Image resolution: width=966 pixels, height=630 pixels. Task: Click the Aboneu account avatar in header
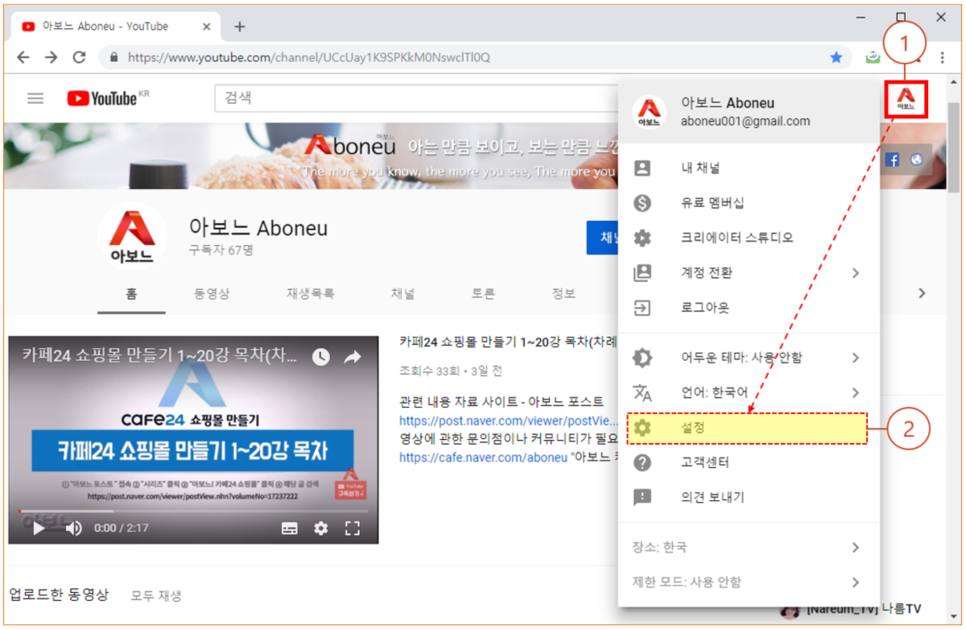[906, 99]
